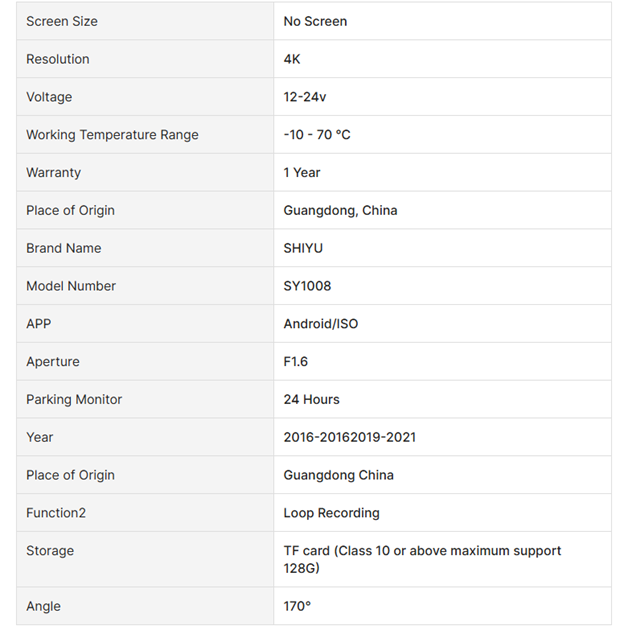Select the "170°" angle value
This screenshot has width=624, height=634.
(x=297, y=606)
